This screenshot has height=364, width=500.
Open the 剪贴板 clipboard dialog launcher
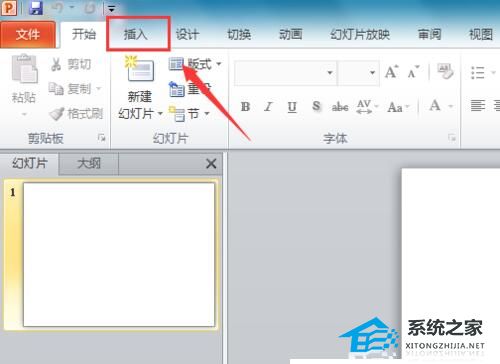[102, 137]
